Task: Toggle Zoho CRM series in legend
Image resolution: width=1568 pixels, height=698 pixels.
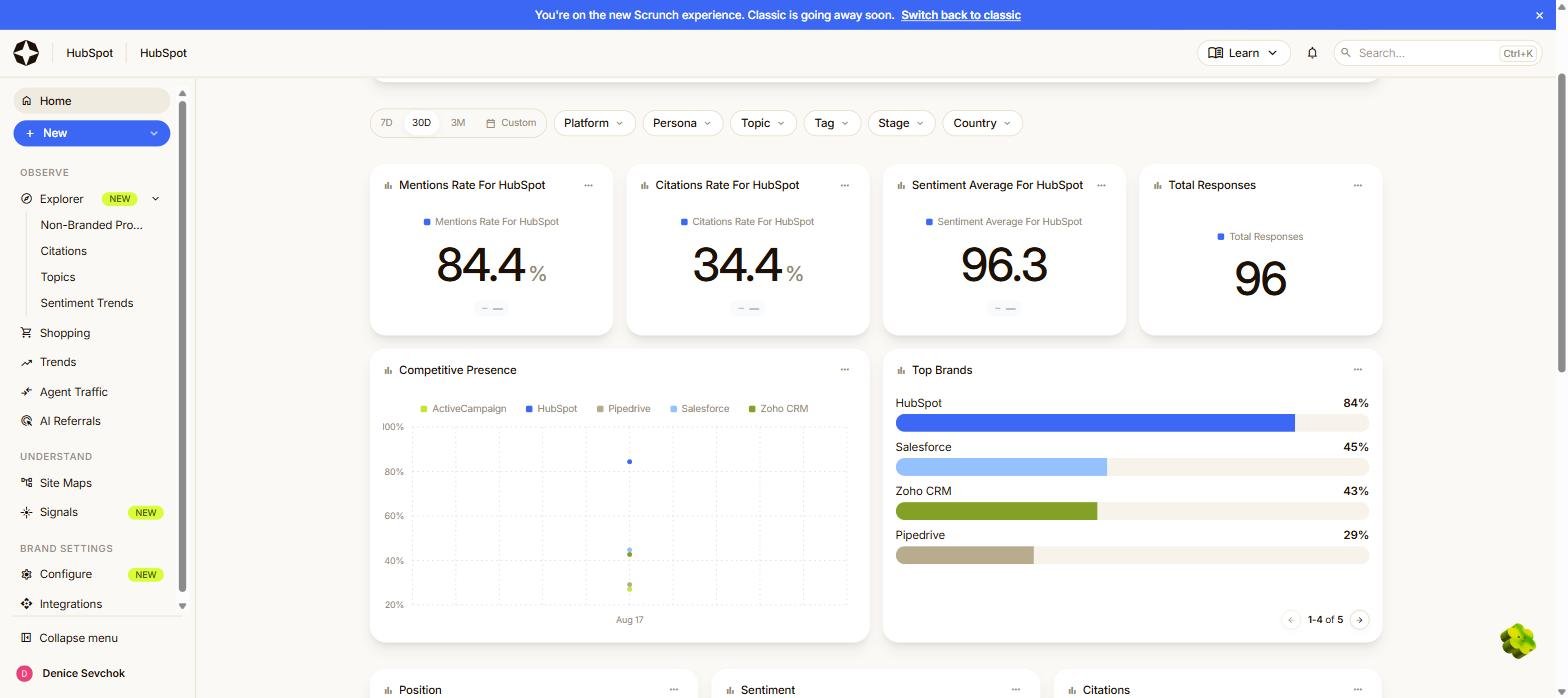Action: click(x=778, y=409)
